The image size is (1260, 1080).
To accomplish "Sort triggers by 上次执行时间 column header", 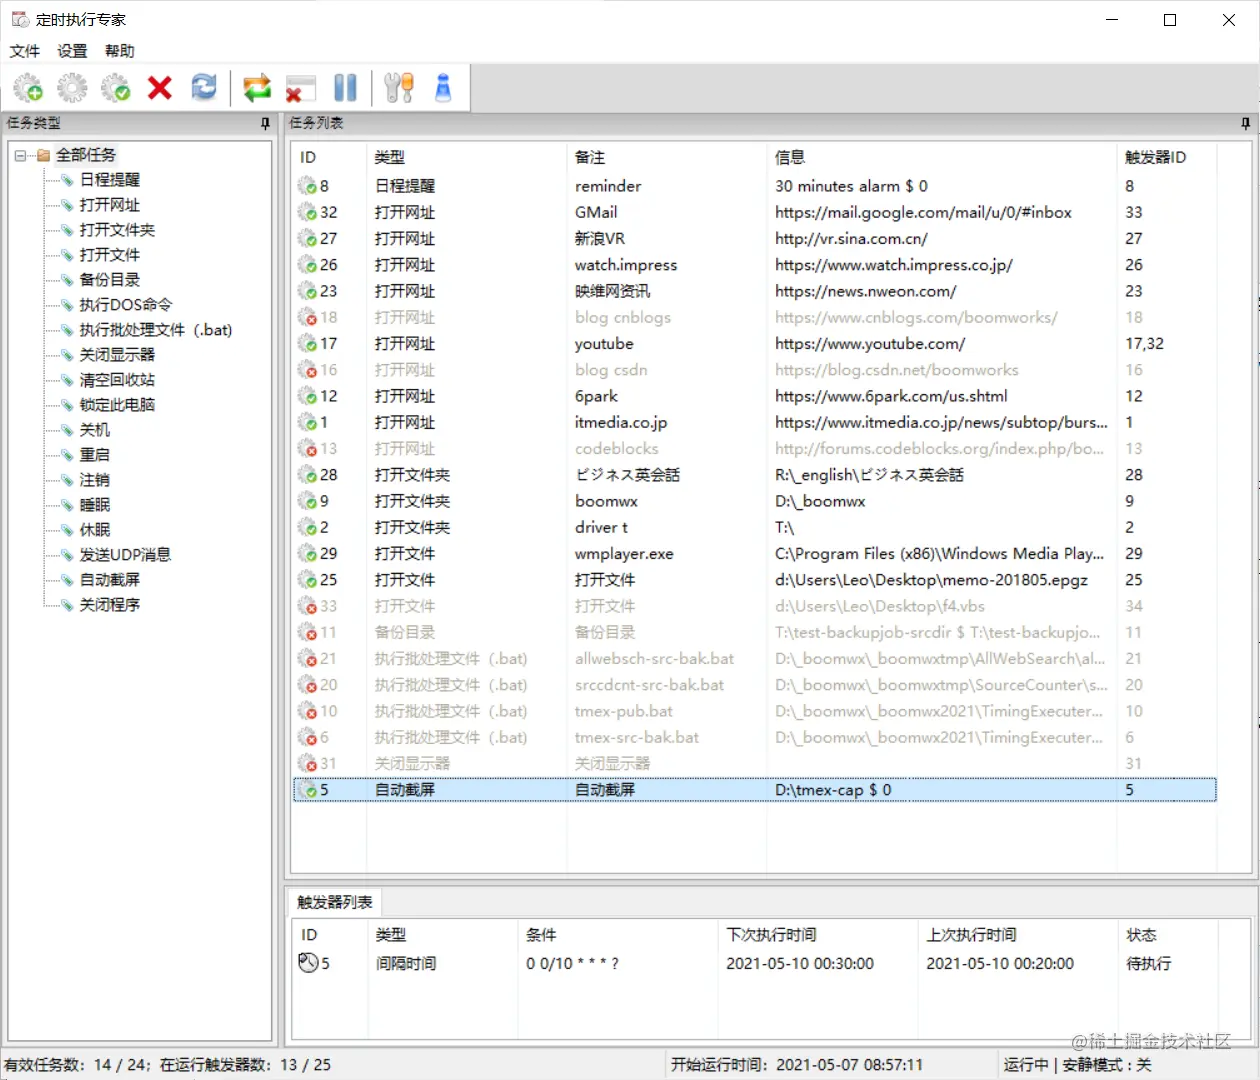I will point(1018,935).
